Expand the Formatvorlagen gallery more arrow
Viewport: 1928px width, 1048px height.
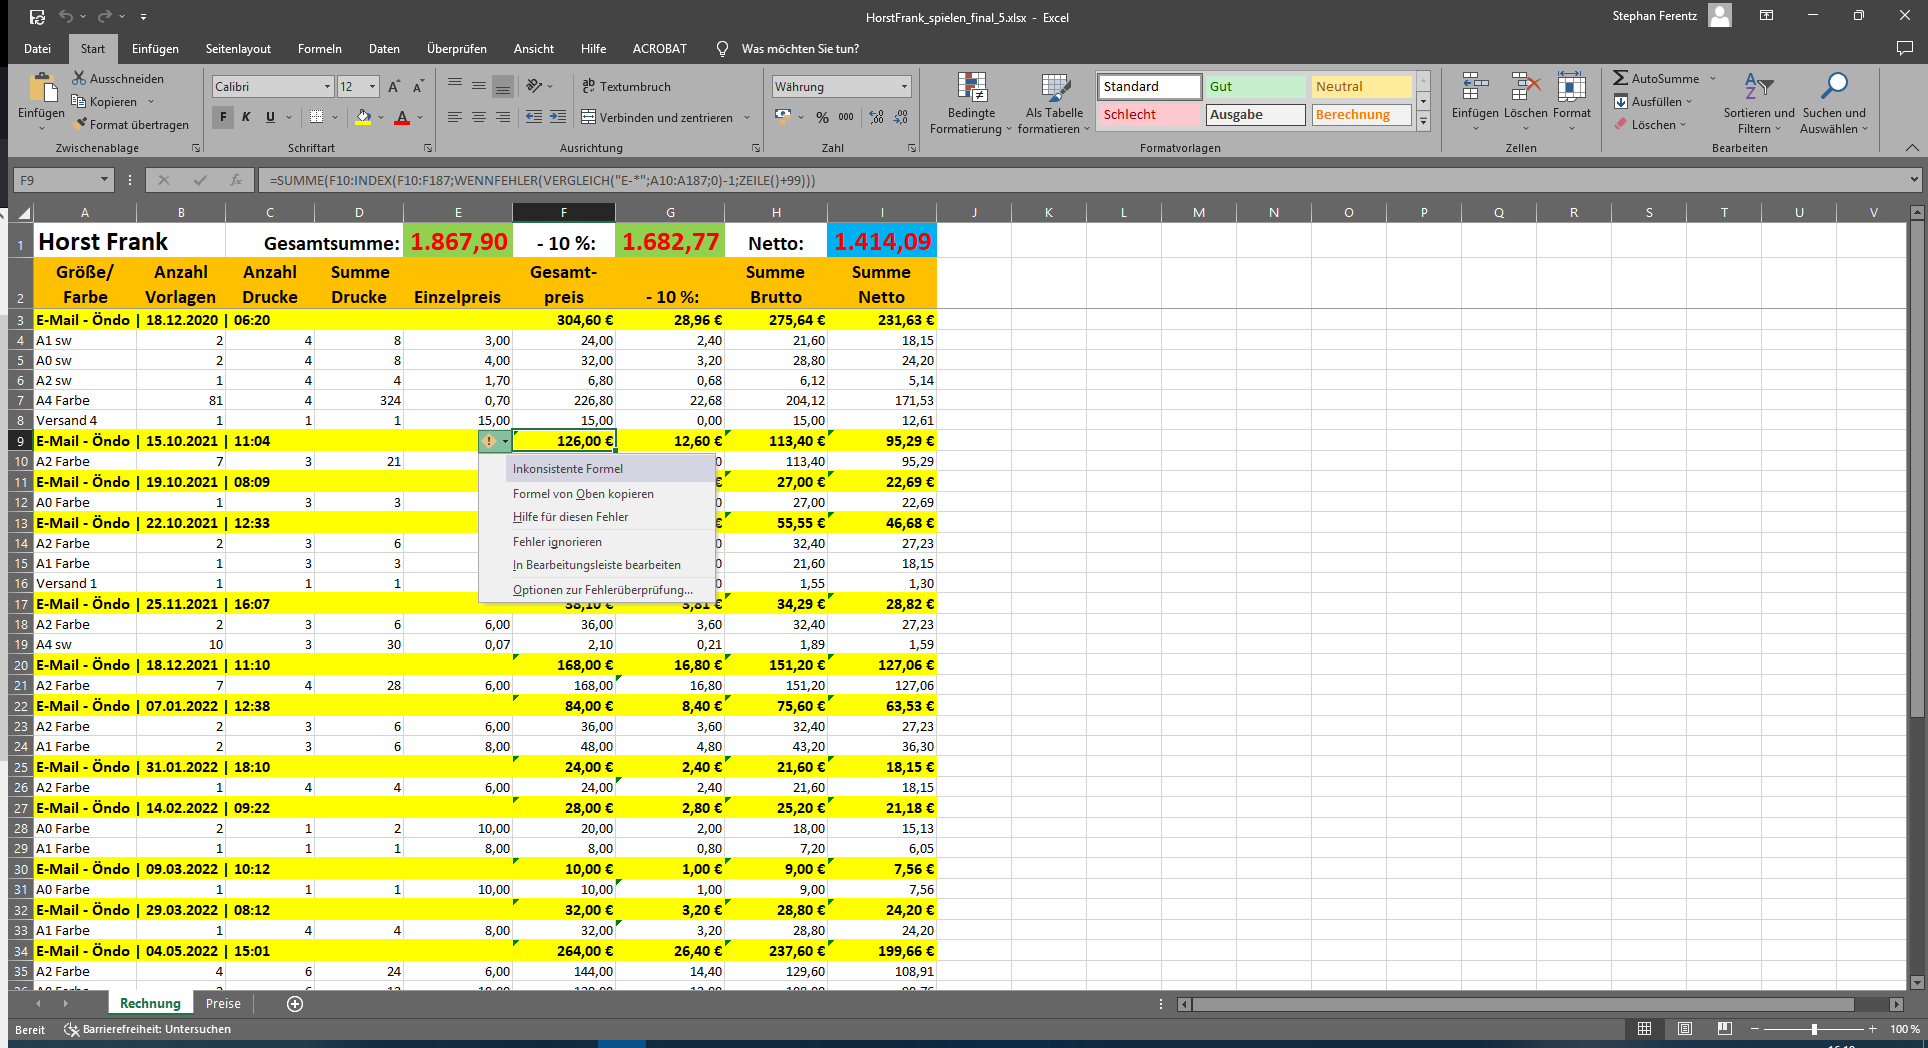pyautogui.click(x=1423, y=121)
